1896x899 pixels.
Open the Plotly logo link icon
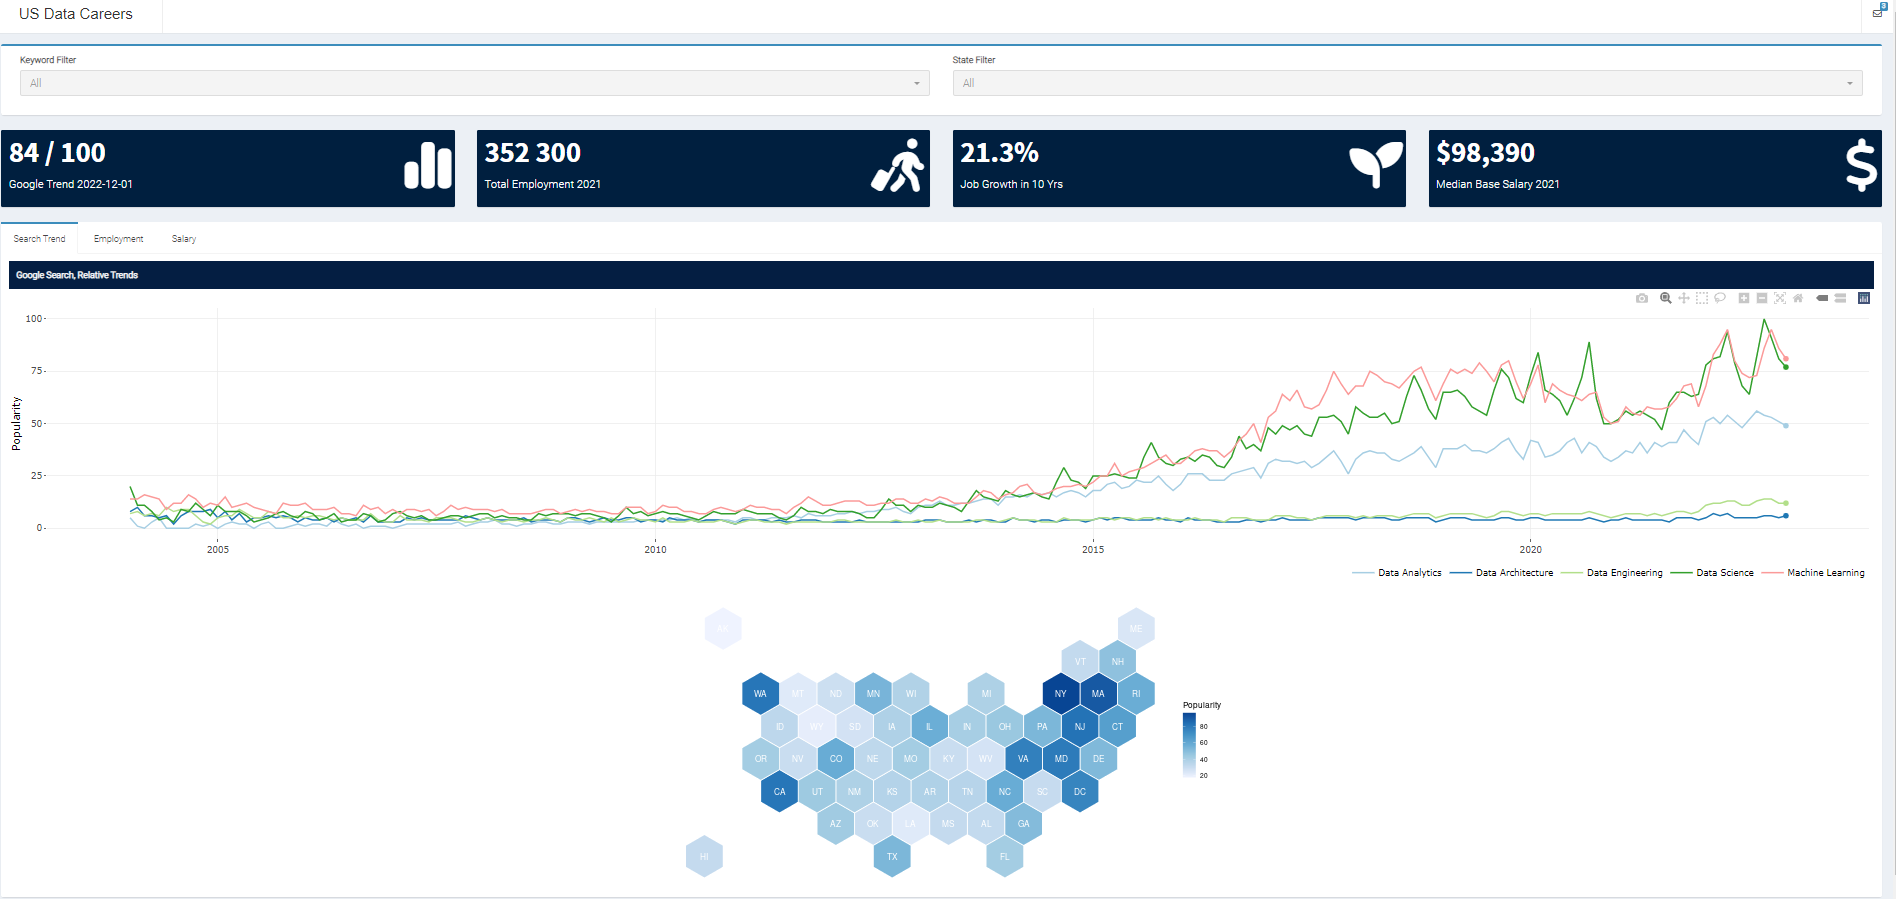(1864, 298)
